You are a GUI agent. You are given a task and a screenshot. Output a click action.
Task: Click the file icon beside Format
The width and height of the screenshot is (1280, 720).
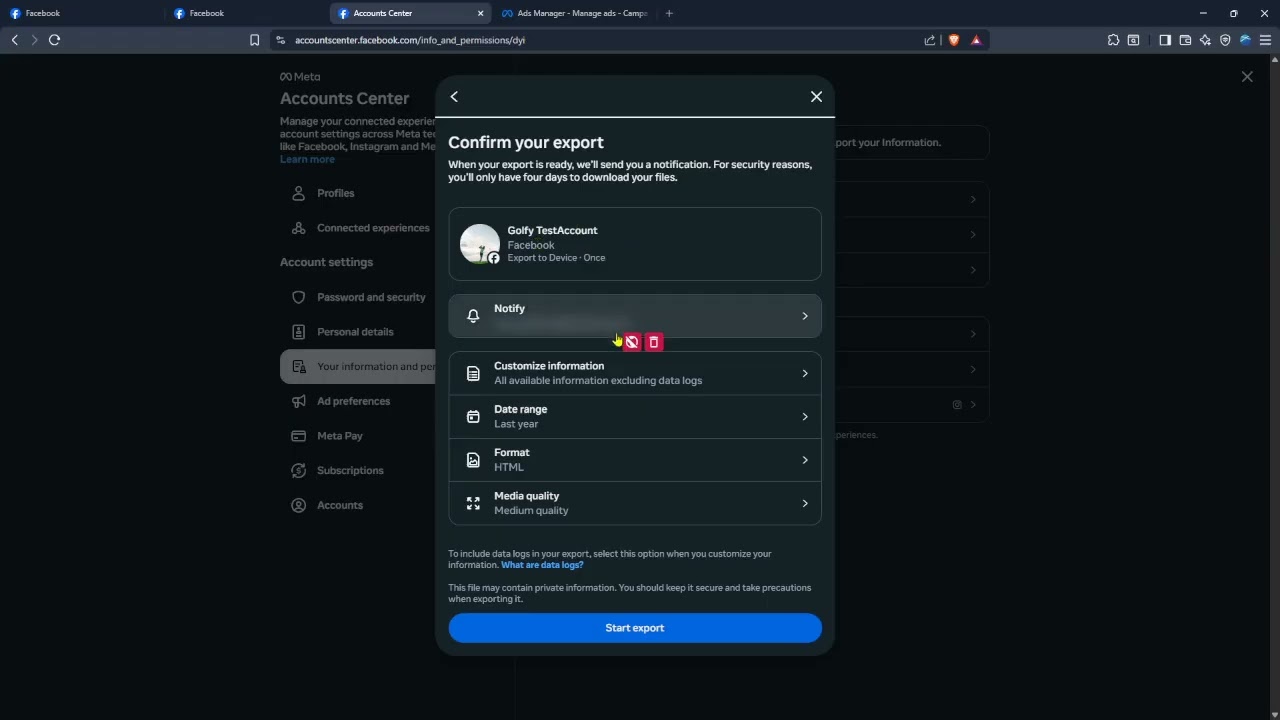click(473, 460)
